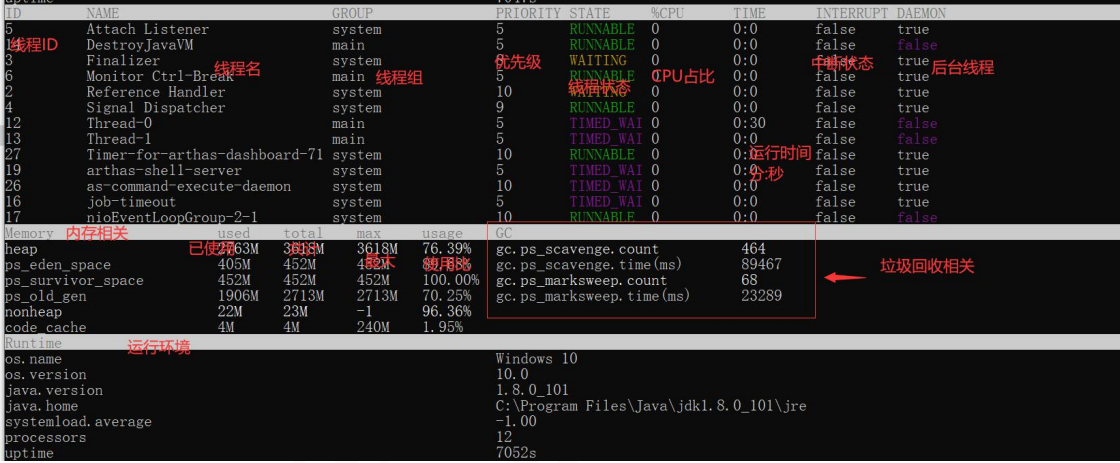This screenshot has height=463, width=1120.
Task: Click the "ps_survivor_space" memory row label
Action: (x=74, y=281)
